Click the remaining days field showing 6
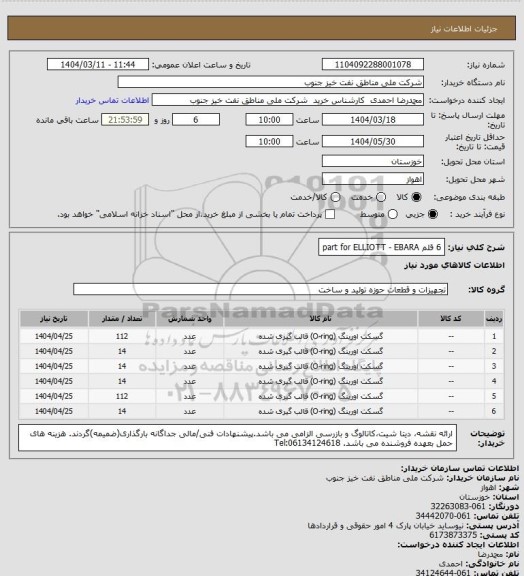The image size is (524, 576). pos(196,120)
